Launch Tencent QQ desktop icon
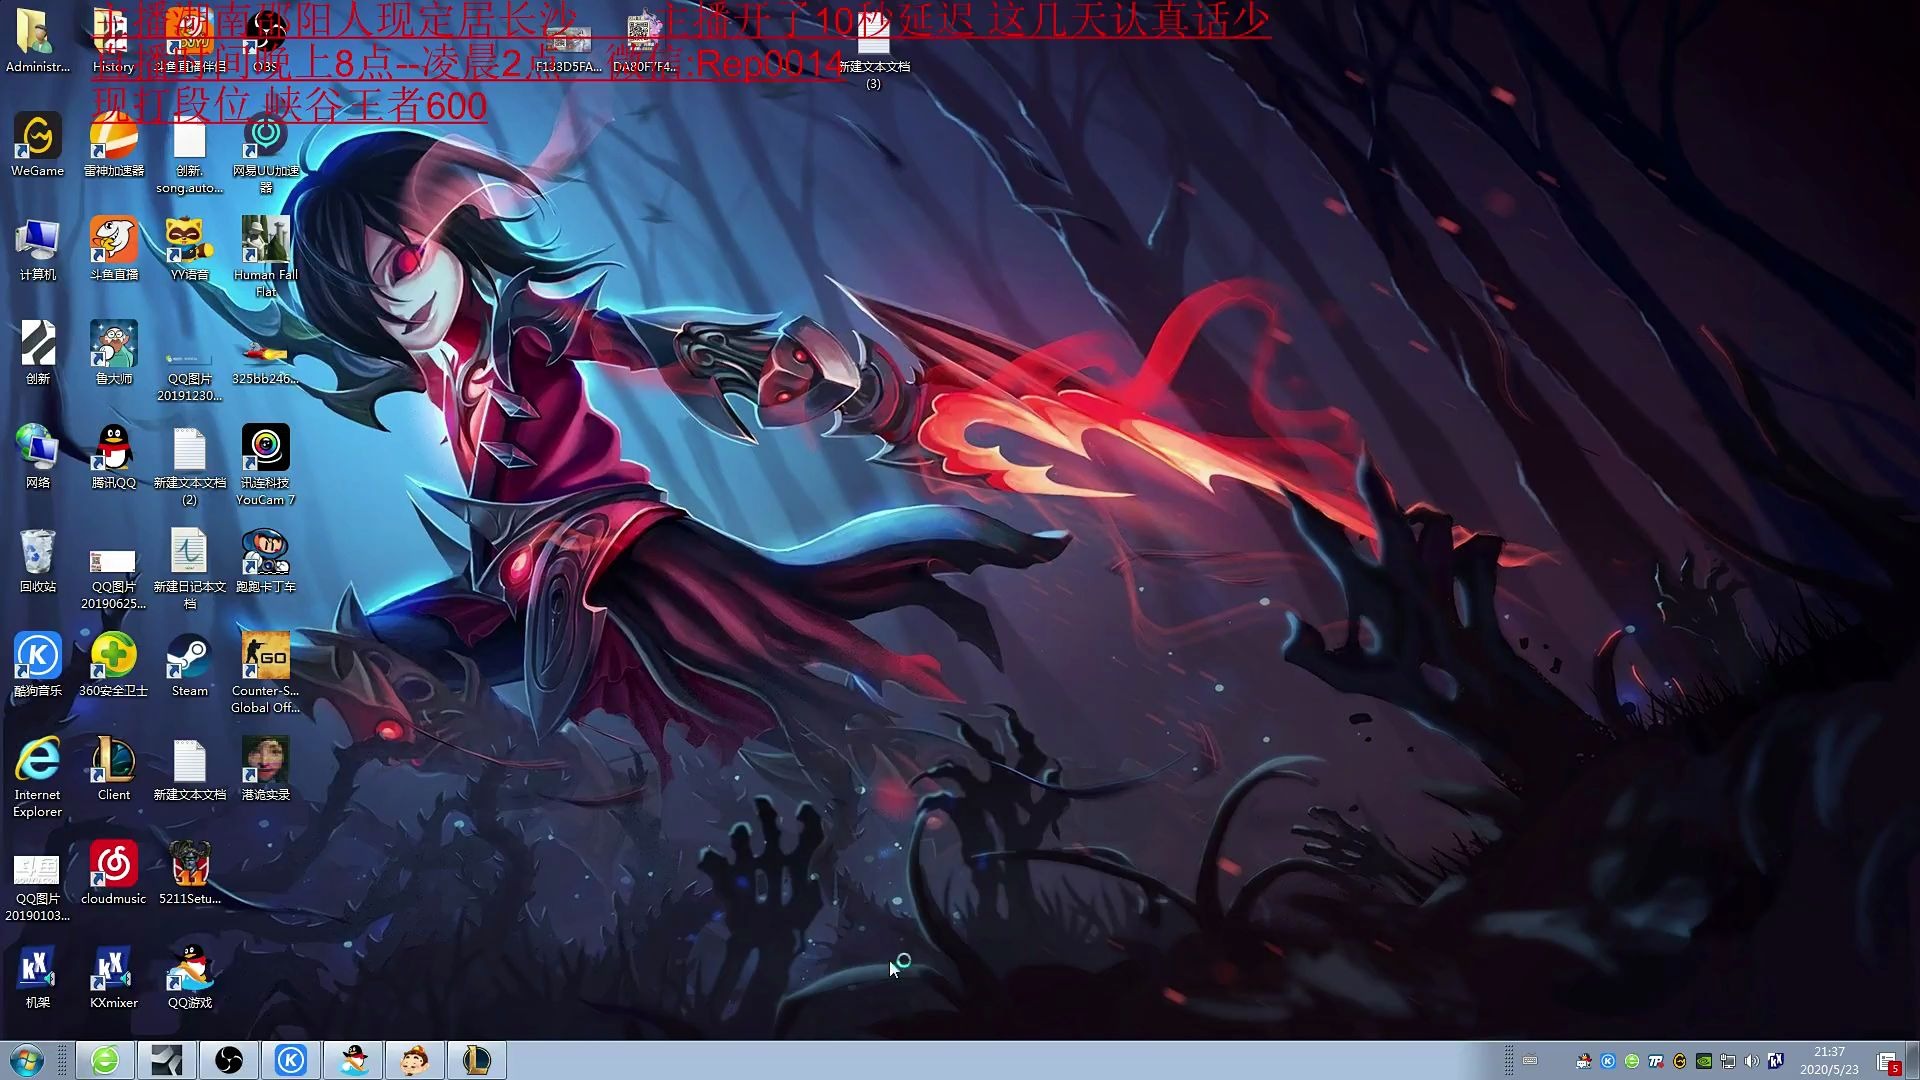This screenshot has height=1080, width=1920. (x=113, y=450)
